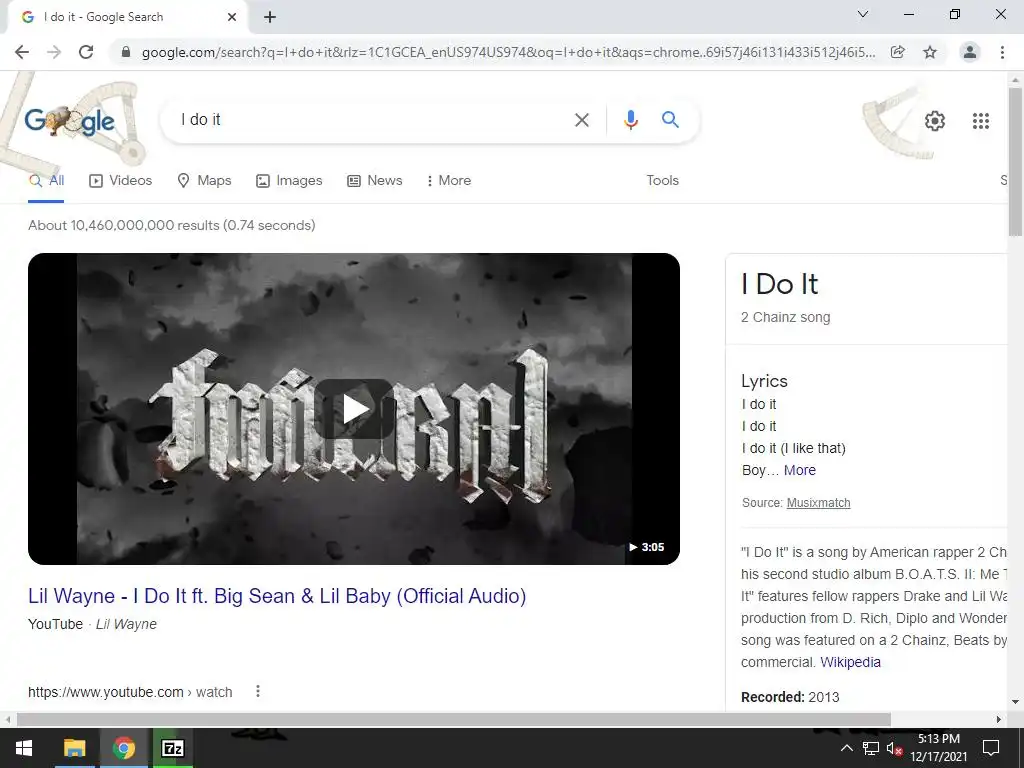Image resolution: width=1024 pixels, height=768 pixels.
Task: Click into the 'I do it' search field
Action: pos(372,120)
